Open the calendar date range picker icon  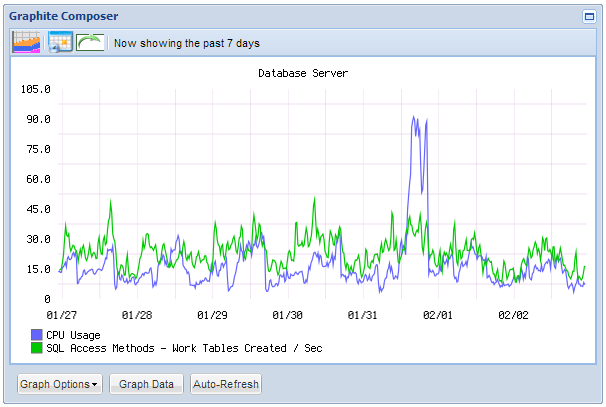60,42
